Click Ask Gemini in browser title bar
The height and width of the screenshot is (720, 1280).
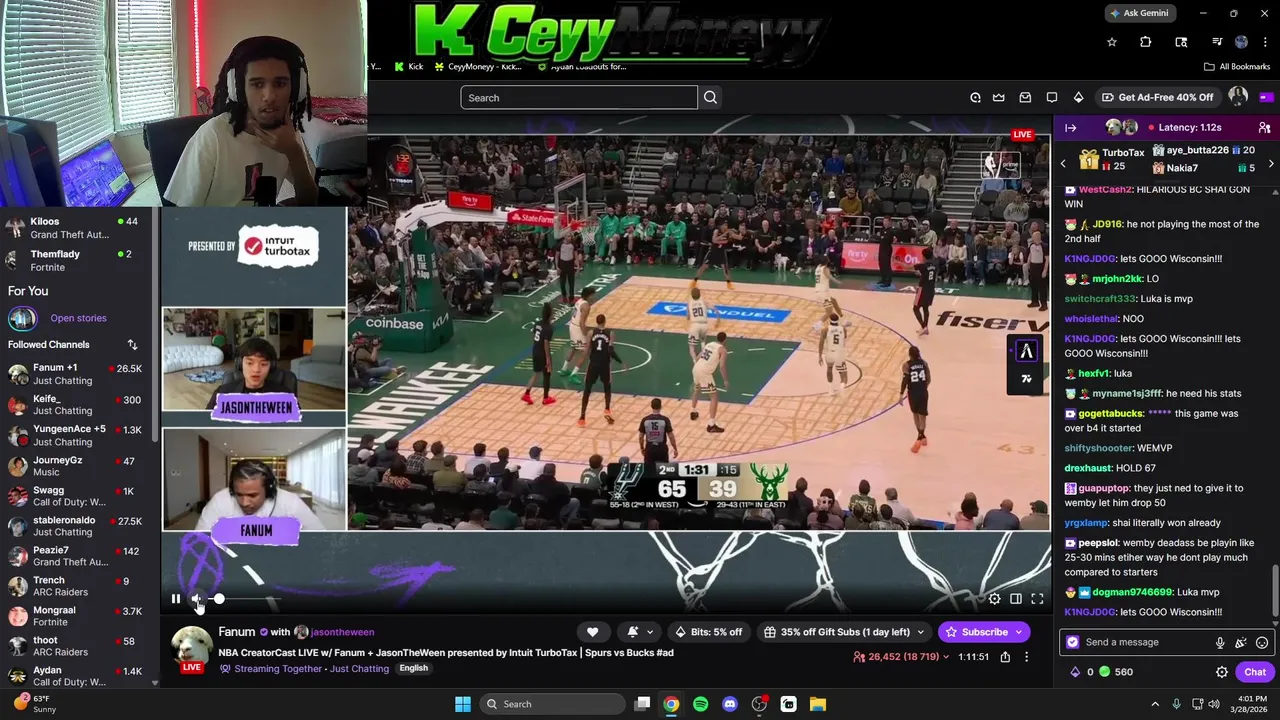pyautogui.click(x=1141, y=13)
